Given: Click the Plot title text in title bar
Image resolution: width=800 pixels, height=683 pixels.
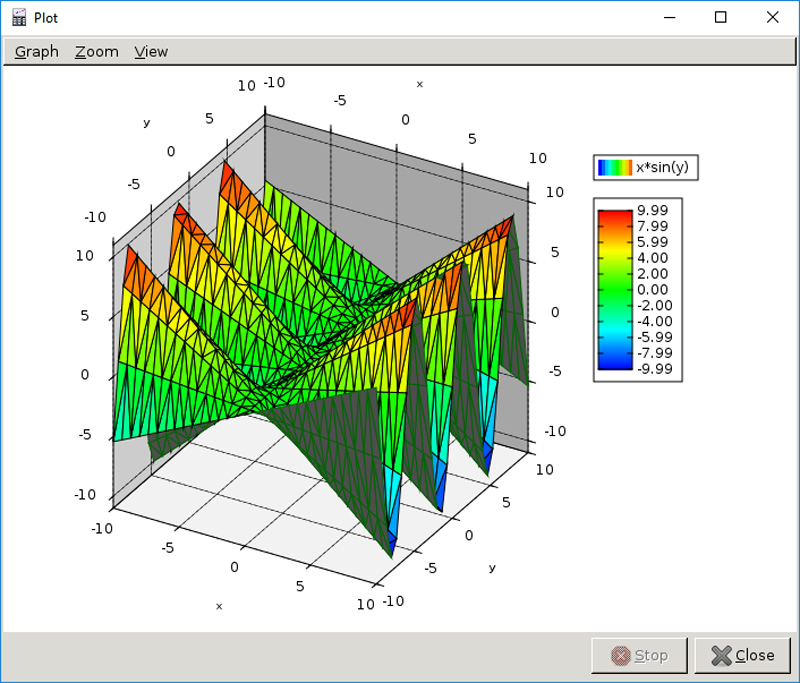Looking at the screenshot, I should [x=46, y=17].
